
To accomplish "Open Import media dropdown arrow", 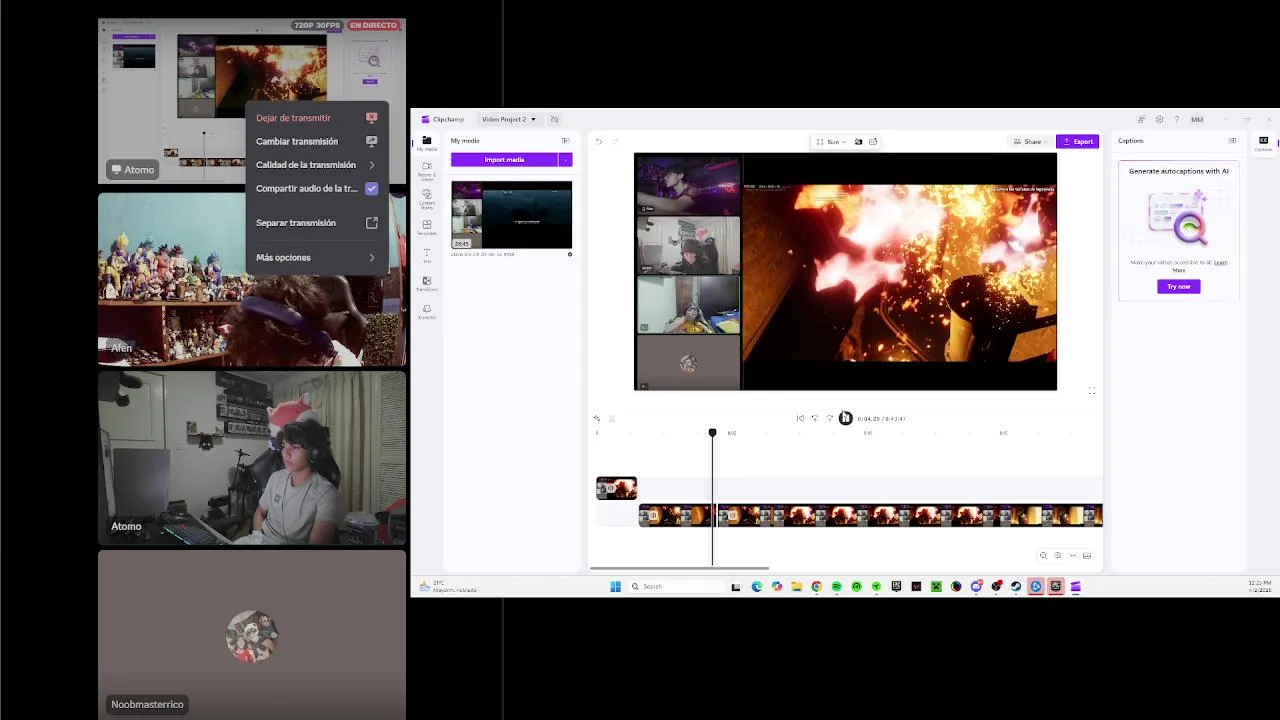I will click(x=565, y=160).
